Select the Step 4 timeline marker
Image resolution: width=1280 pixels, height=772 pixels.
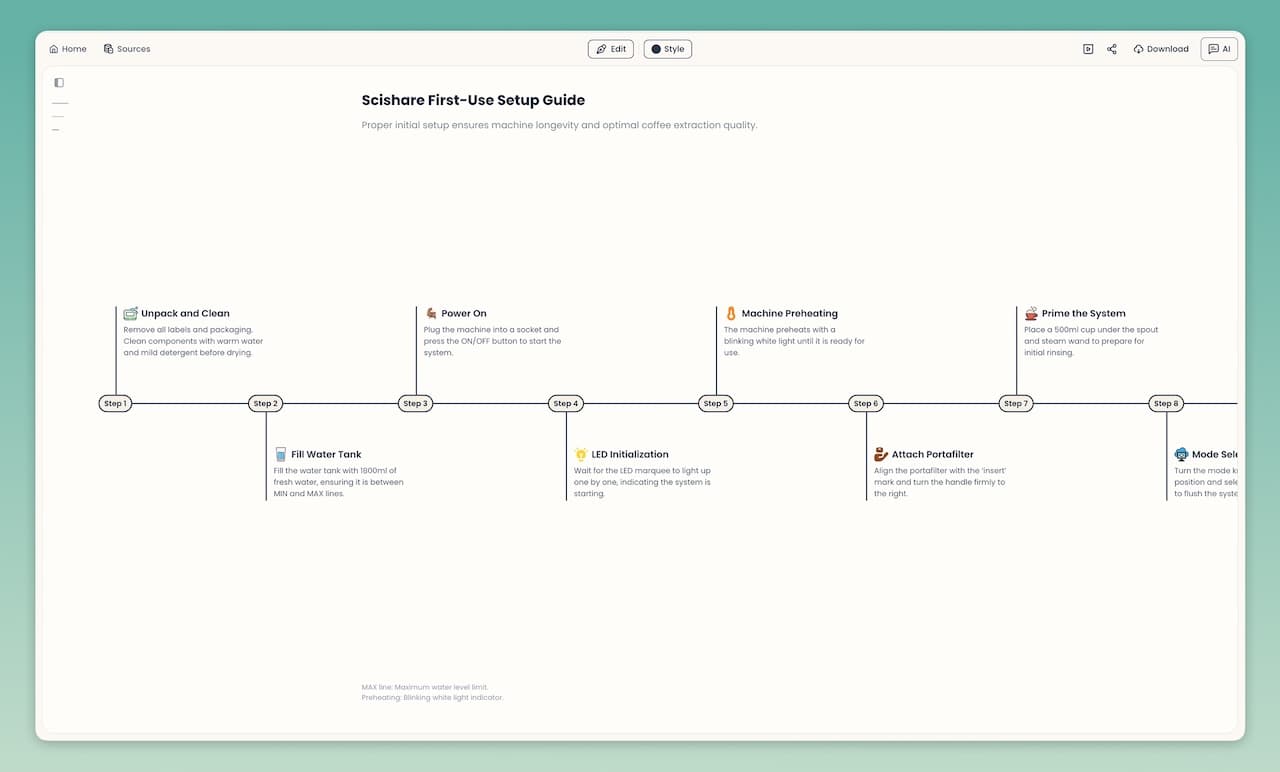(x=566, y=404)
